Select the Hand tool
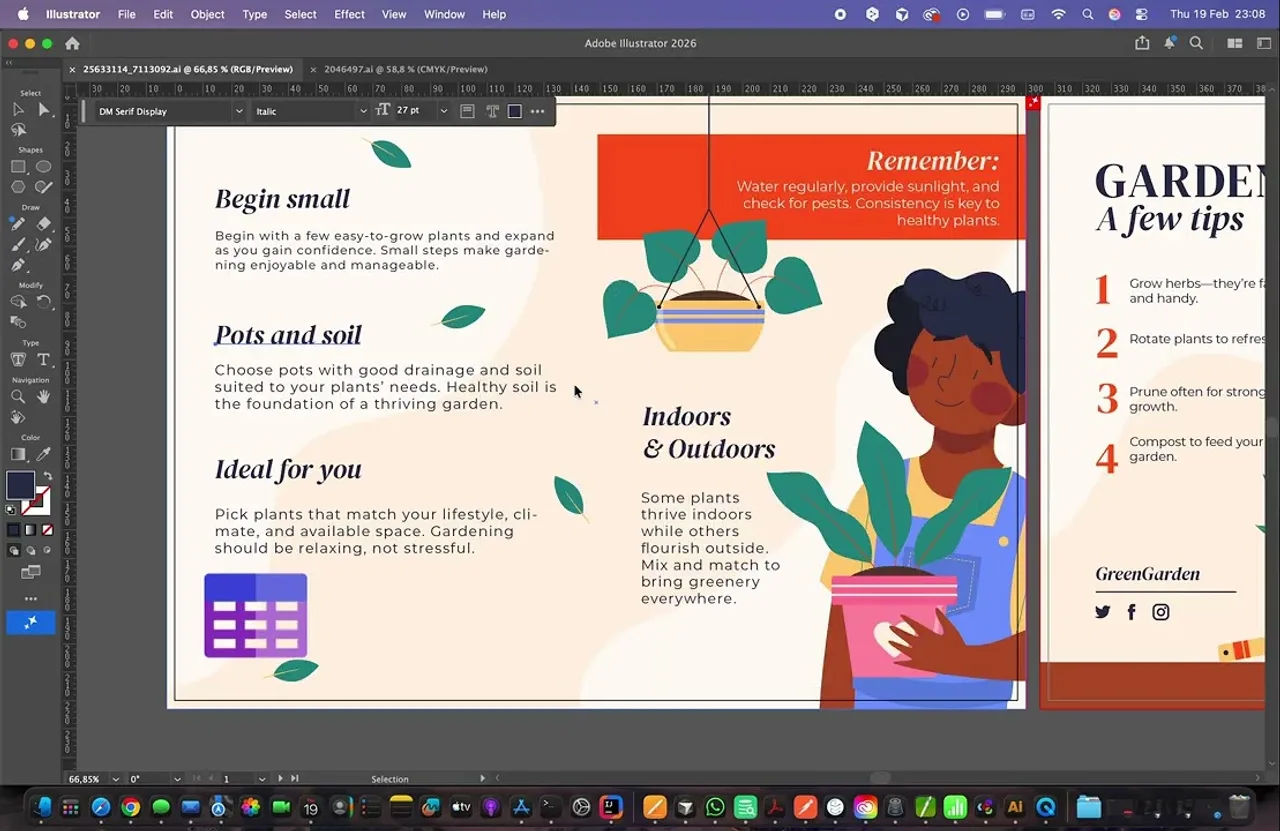The width and height of the screenshot is (1280, 831). coord(44,397)
